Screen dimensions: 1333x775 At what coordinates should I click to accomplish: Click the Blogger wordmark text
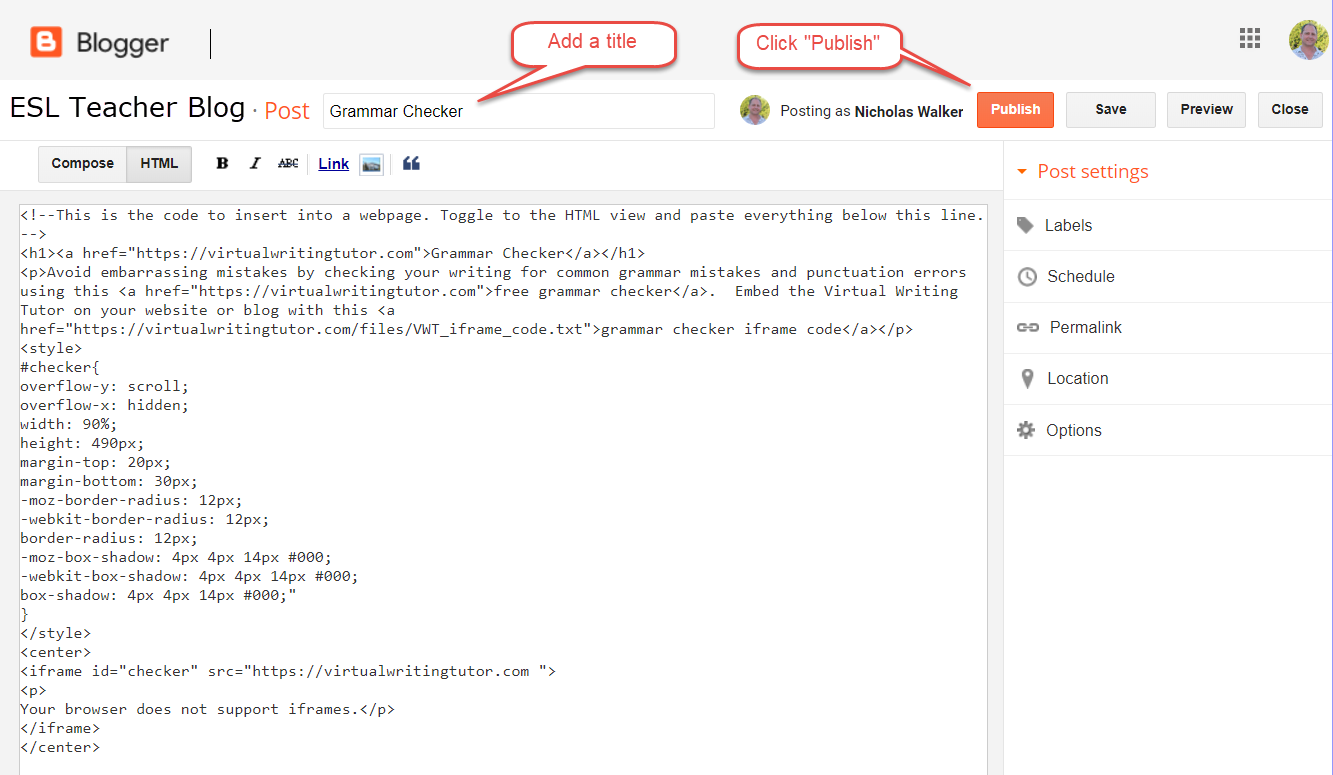click(x=122, y=44)
